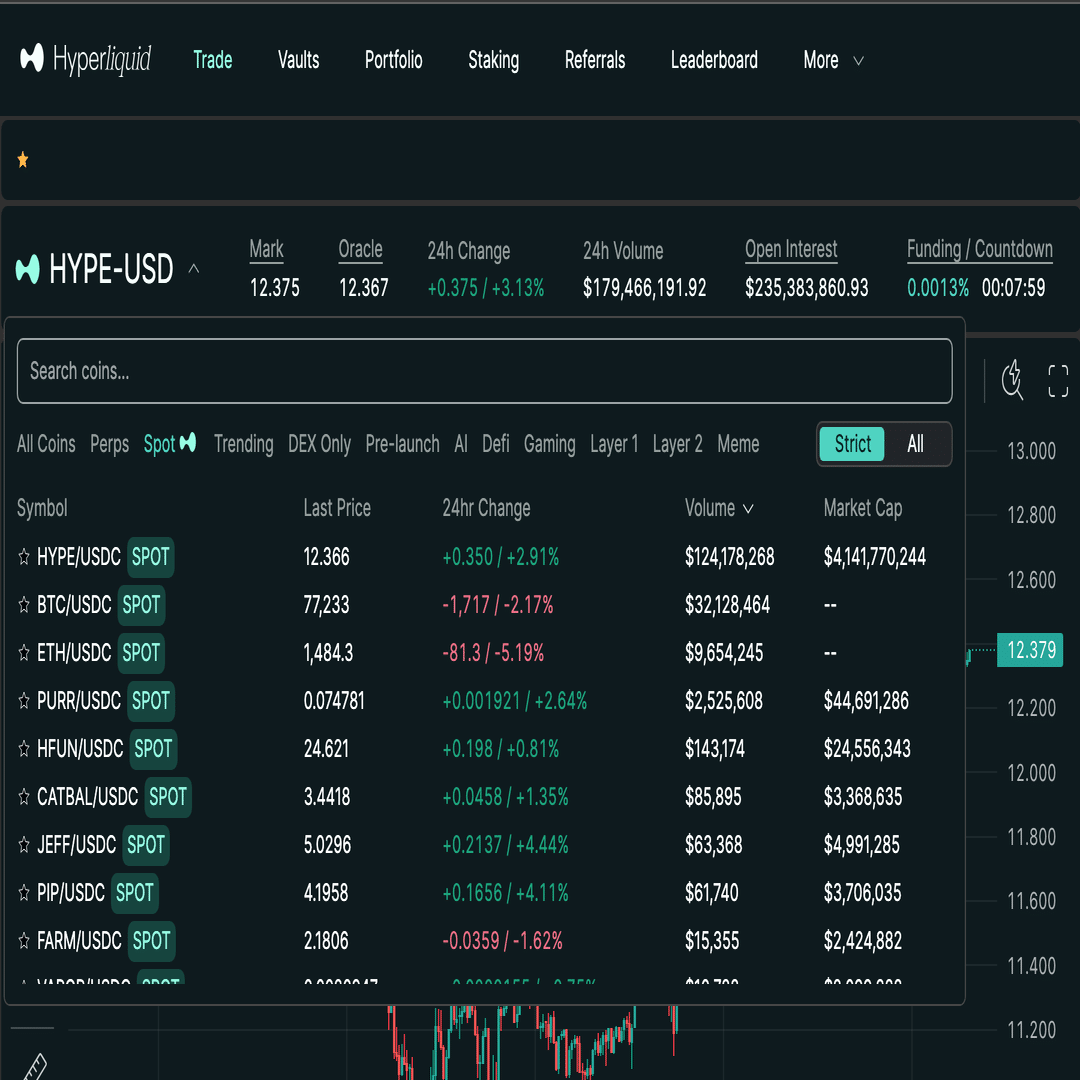The height and width of the screenshot is (1080, 1080).
Task: Filter by Layer 1 tab
Action: pyautogui.click(x=614, y=444)
